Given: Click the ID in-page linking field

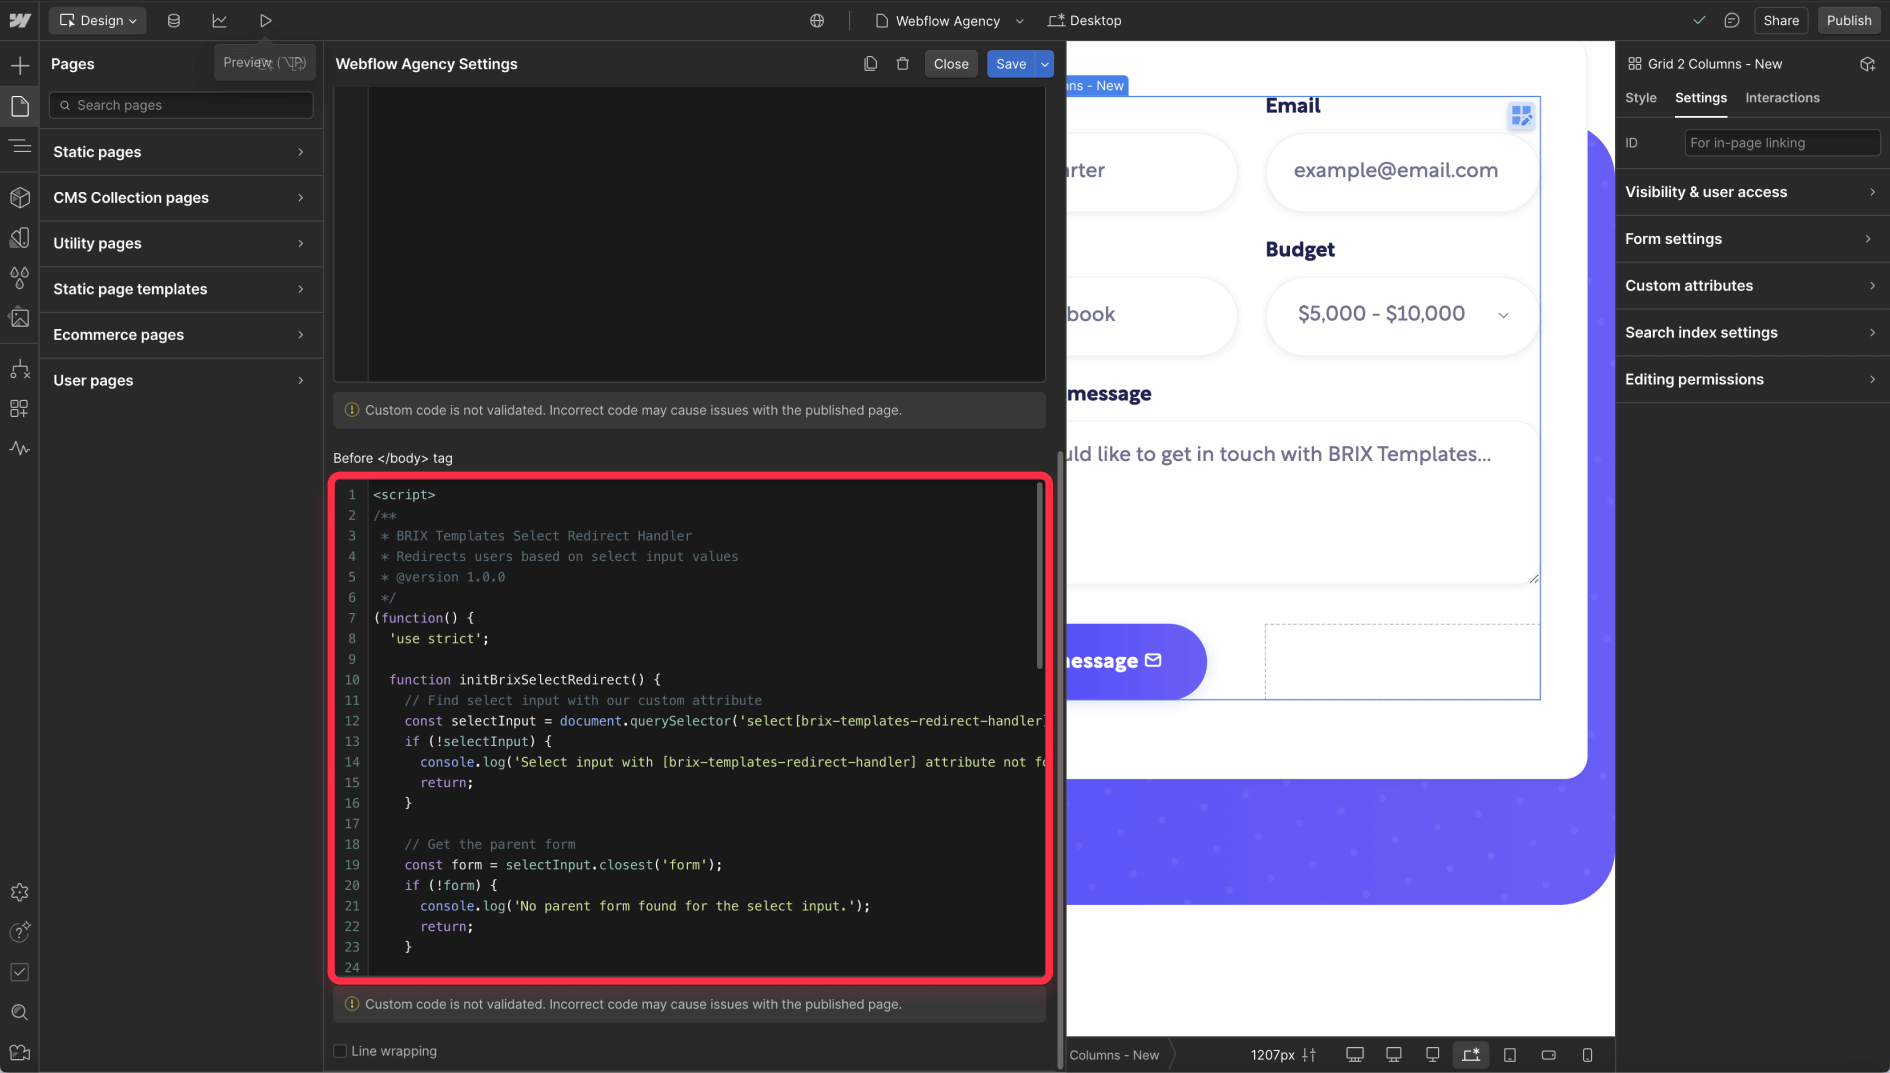Looking at the screenshot, I should pyautogui.click(x=1782, y=143).
